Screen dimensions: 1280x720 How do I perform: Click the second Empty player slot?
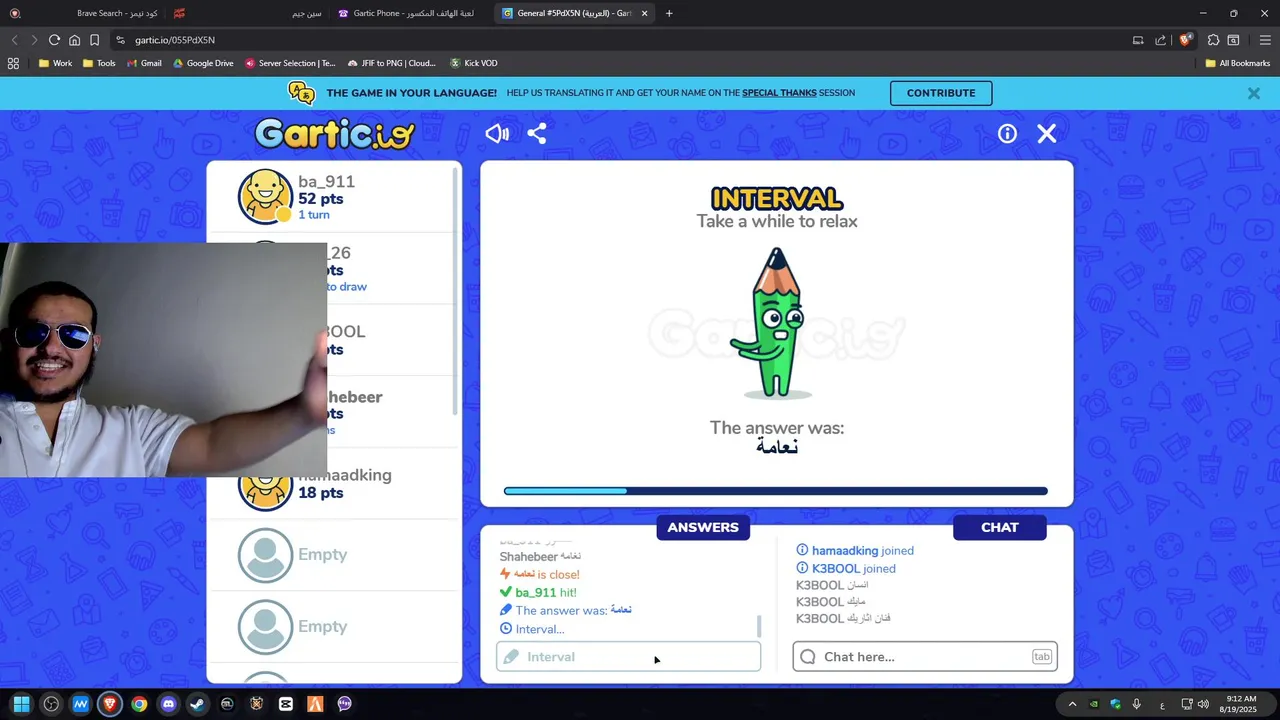[x=334, y=627]
